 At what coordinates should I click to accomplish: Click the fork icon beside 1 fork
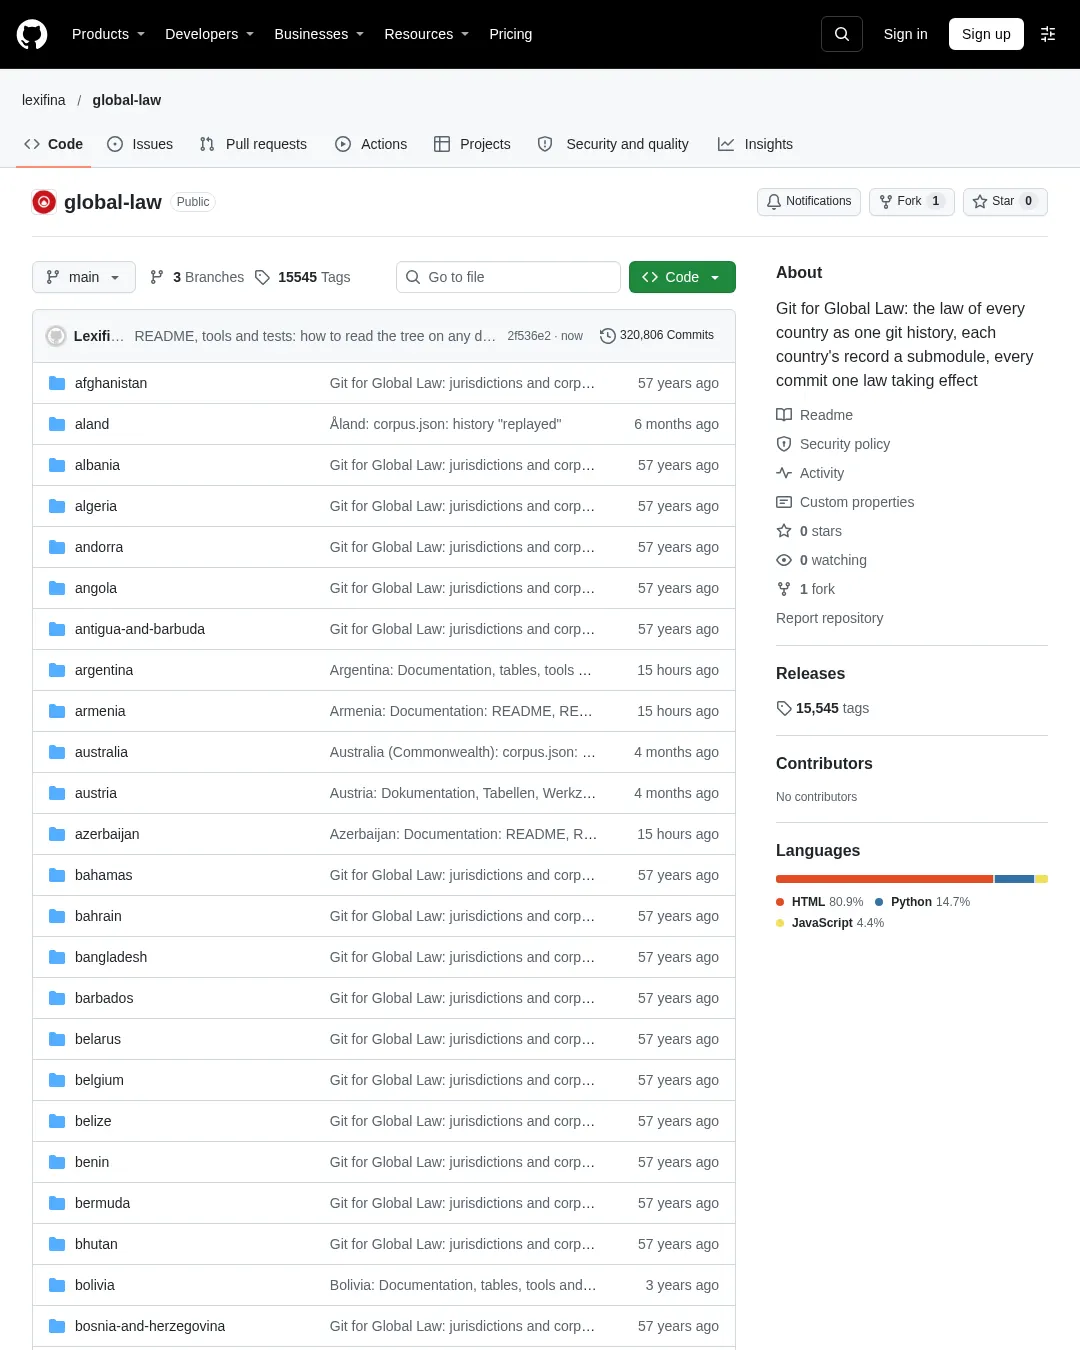point(784,589)
